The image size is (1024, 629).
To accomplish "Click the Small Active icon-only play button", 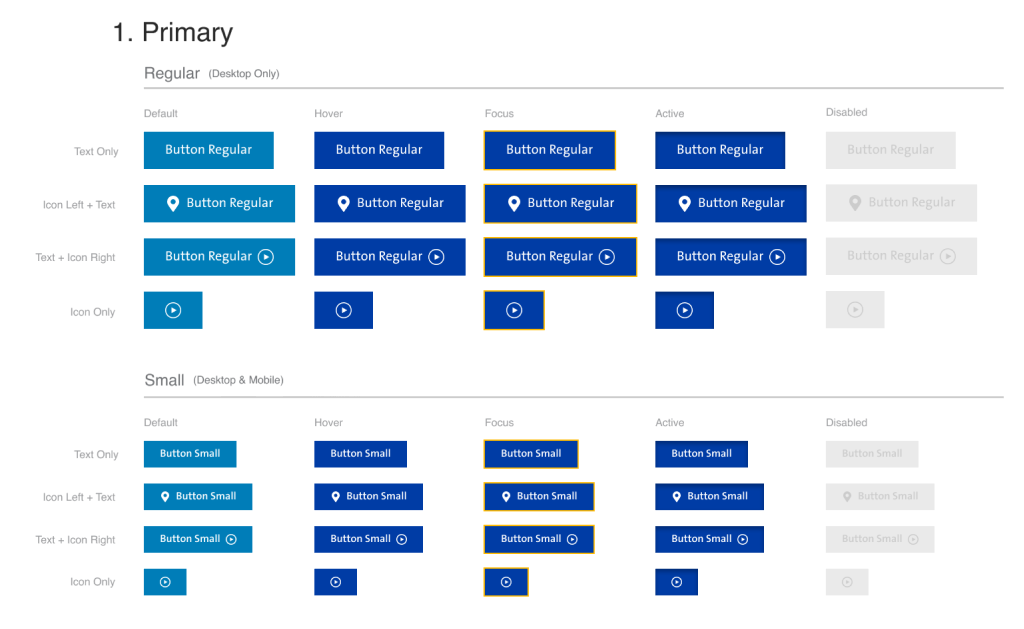I will coord(677,582).
